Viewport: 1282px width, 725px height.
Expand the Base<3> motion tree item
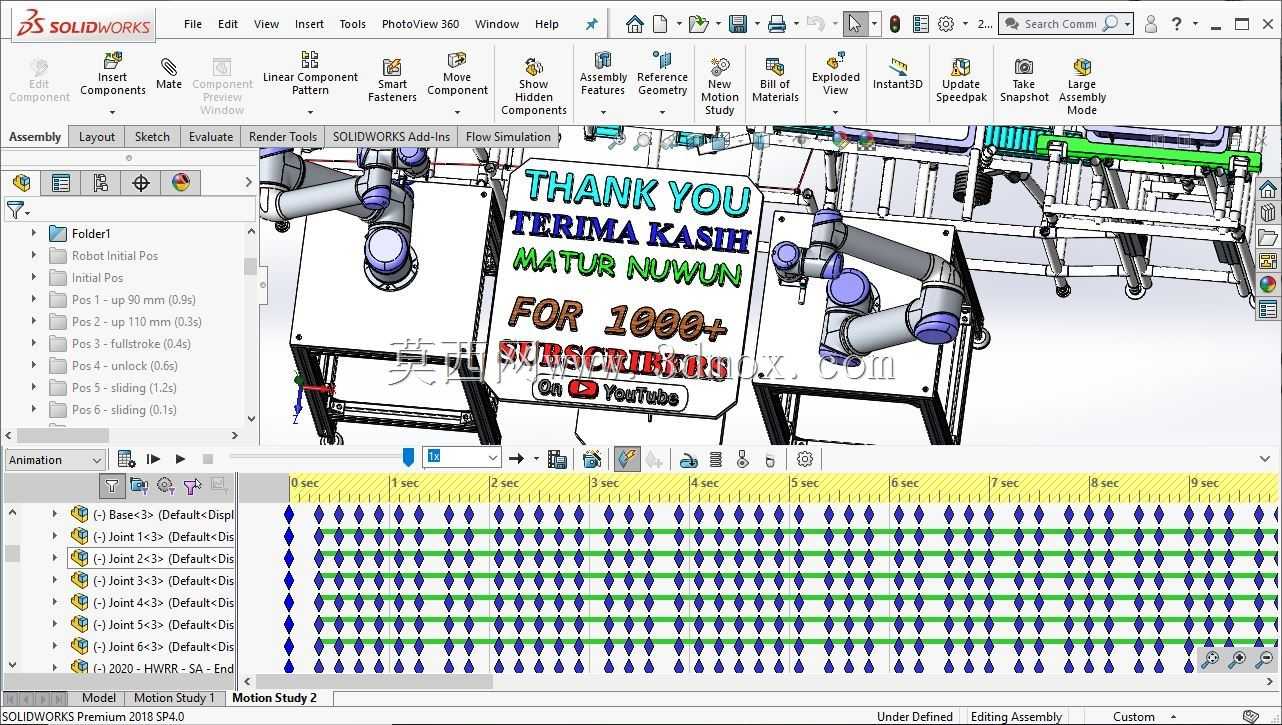(55, 514)
